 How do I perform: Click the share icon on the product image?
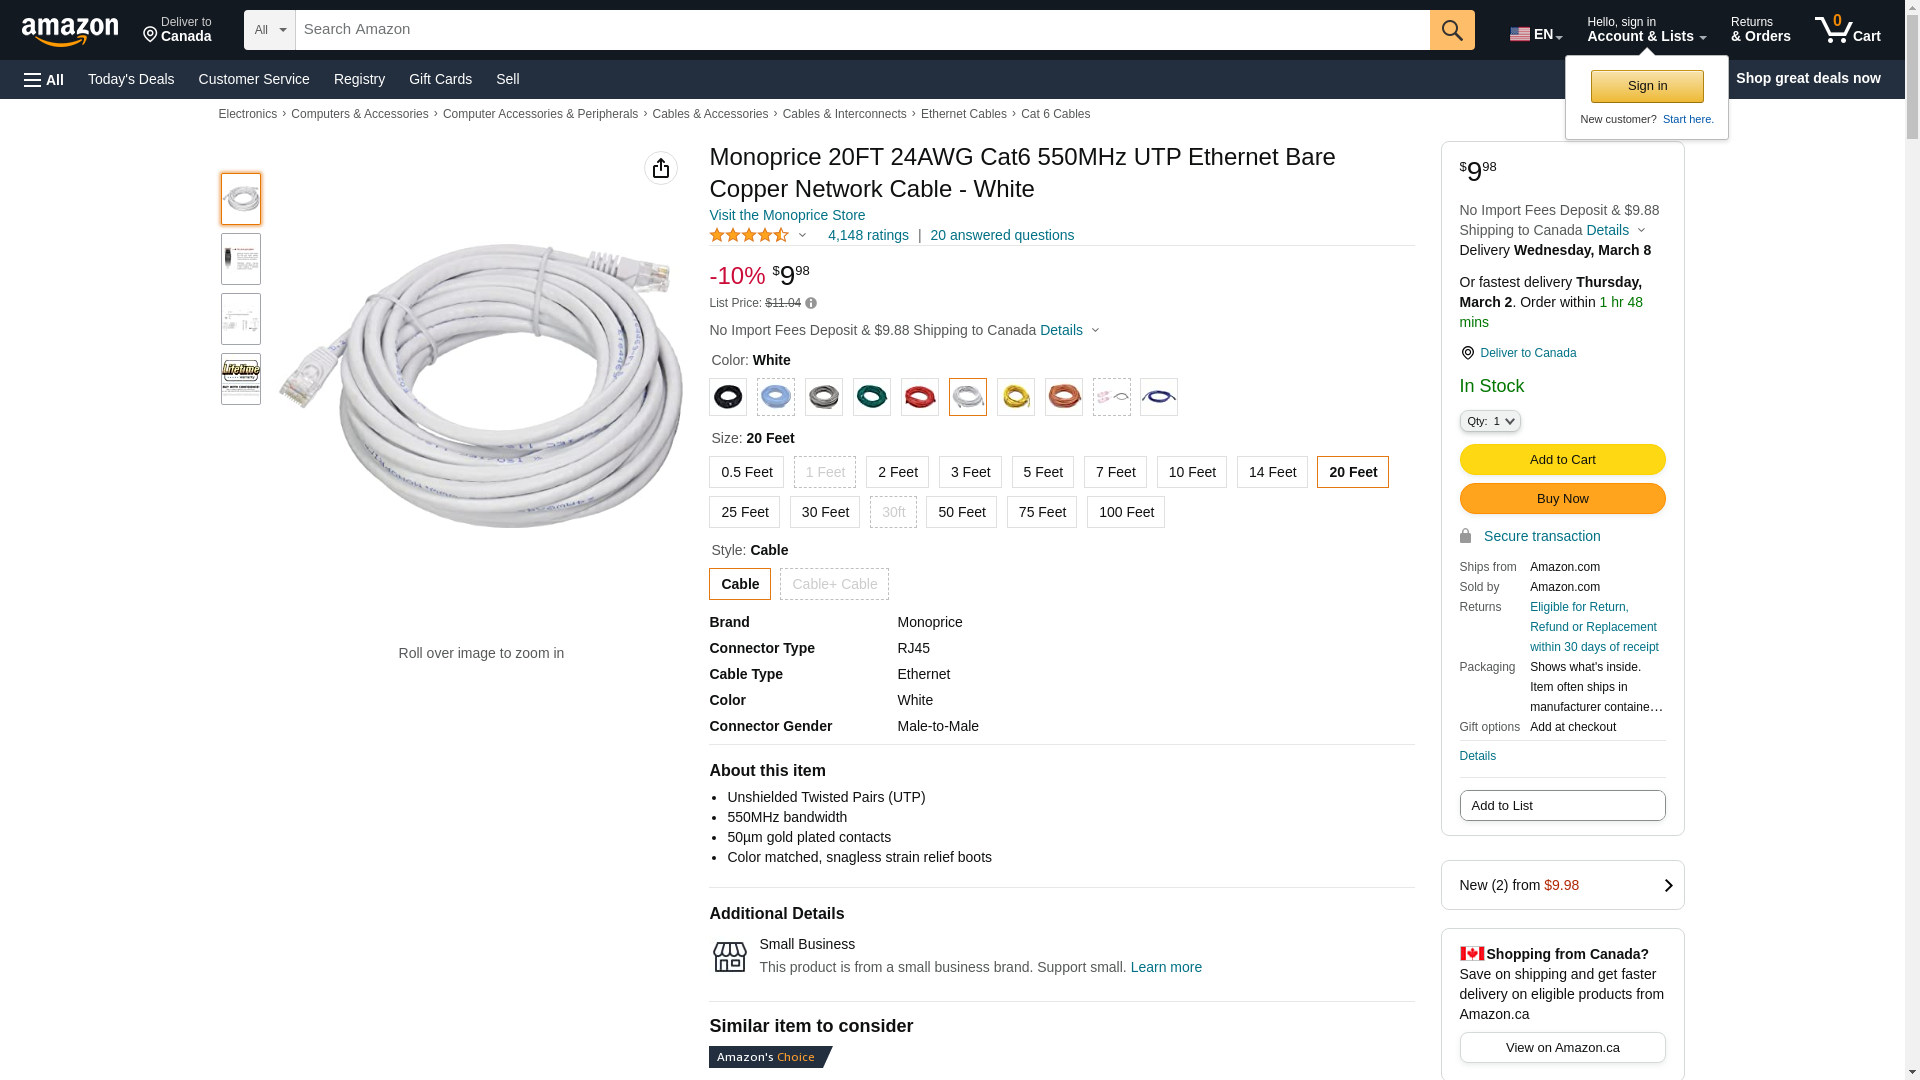[660, 168]
